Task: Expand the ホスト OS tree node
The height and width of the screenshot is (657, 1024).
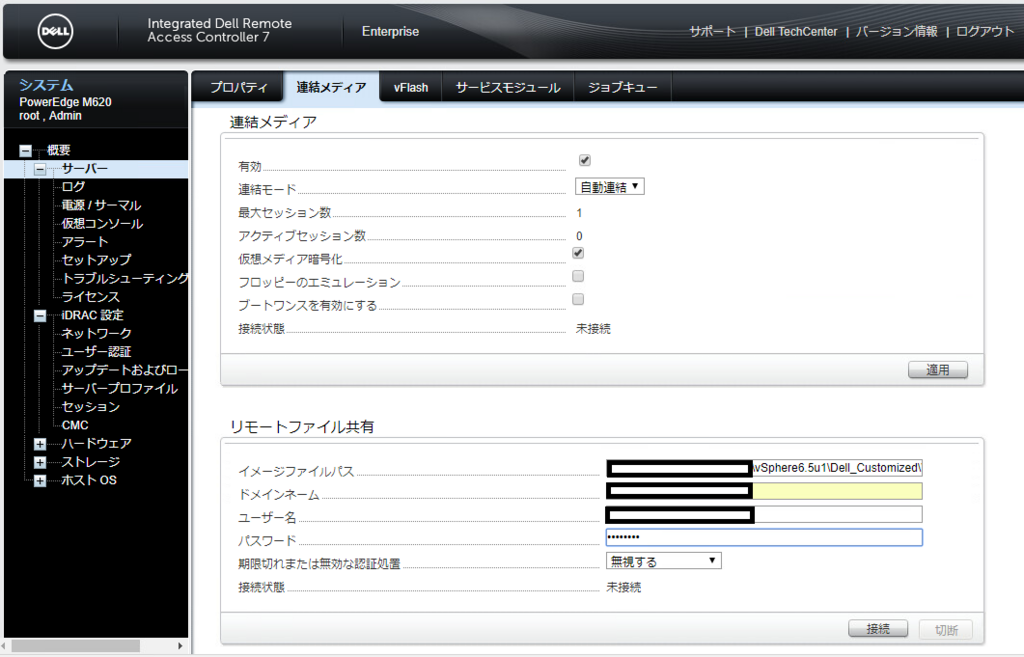Action: (40, 481)
